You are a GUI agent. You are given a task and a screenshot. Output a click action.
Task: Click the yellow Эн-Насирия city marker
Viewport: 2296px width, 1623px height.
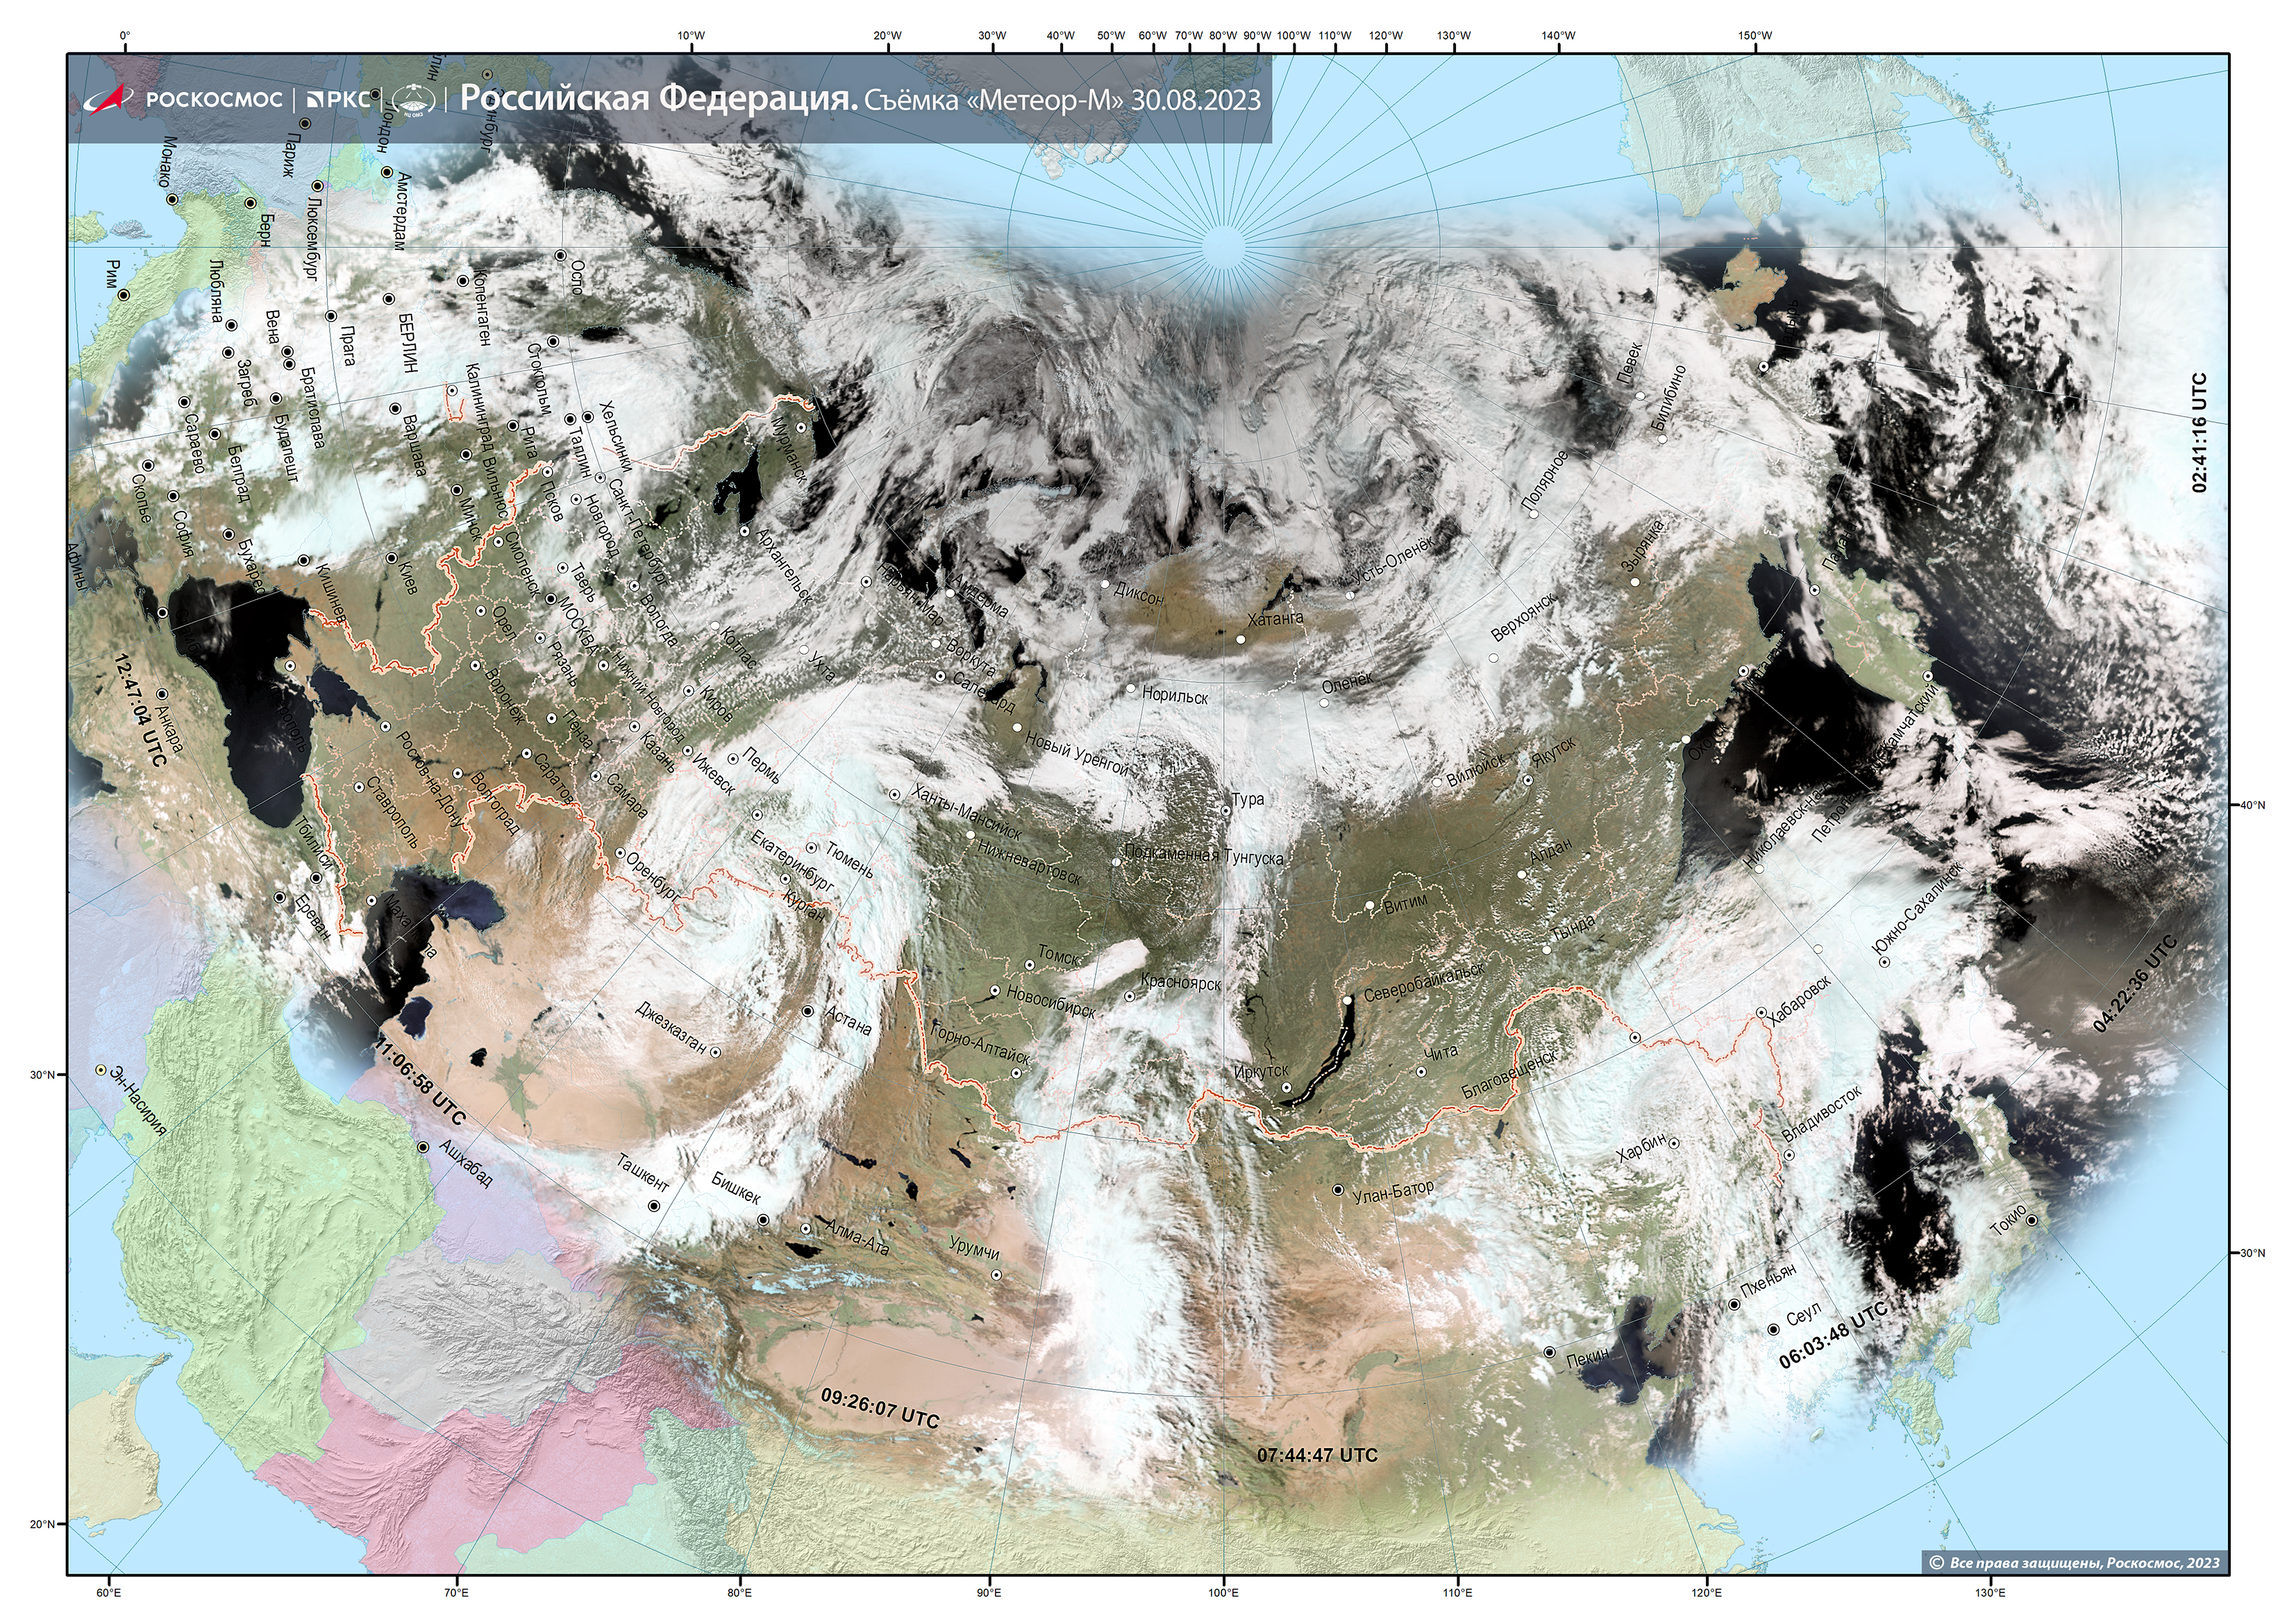pos(100,1070)
